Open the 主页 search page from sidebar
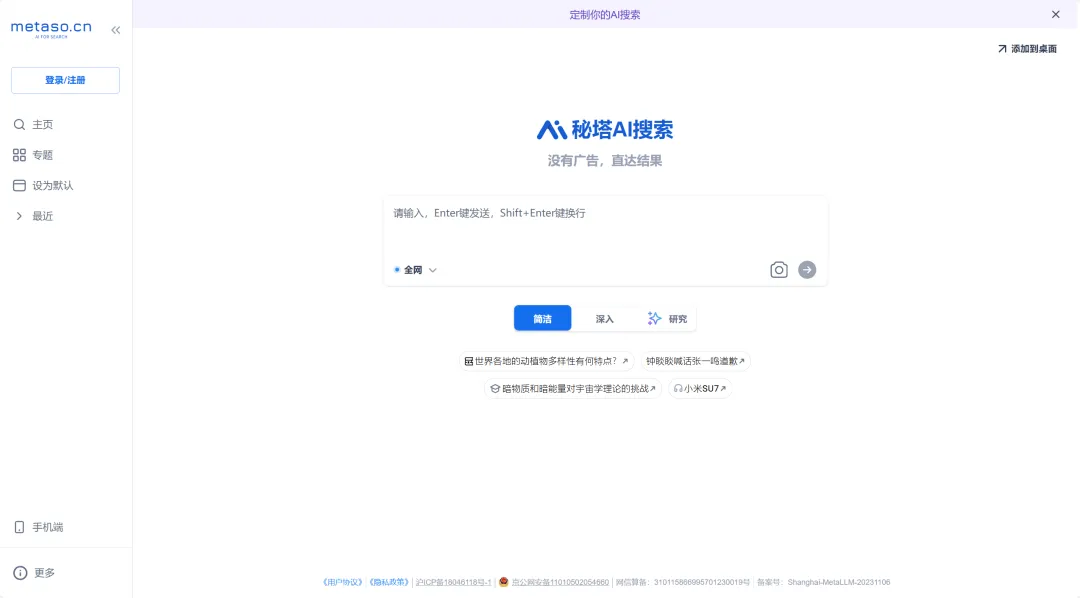Viewport: 1080px width, 598px height. pos(40,124)
